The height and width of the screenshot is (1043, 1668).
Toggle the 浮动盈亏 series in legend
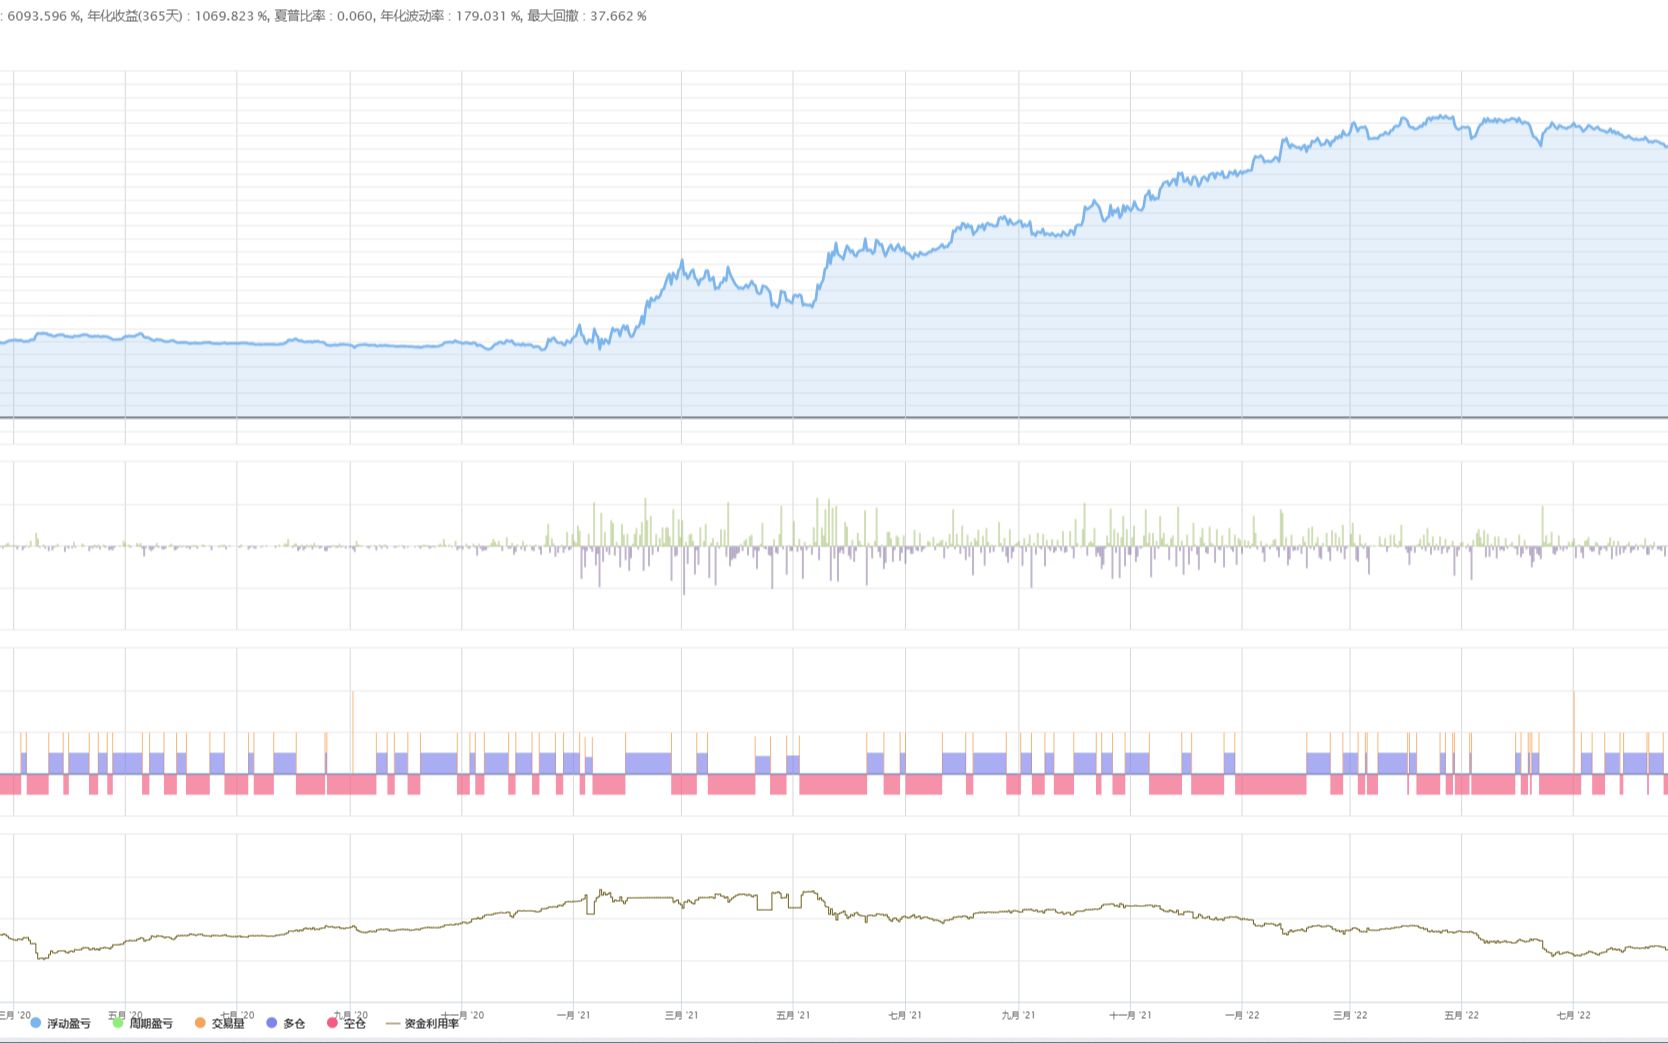[61, 1023]
